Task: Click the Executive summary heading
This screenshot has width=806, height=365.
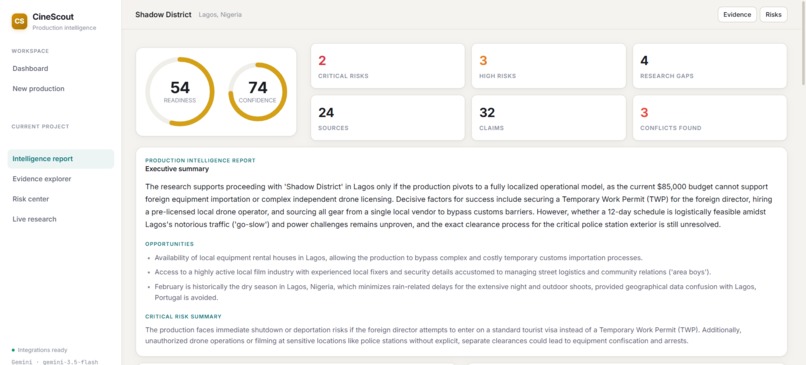Action: (x=177, y=169)
